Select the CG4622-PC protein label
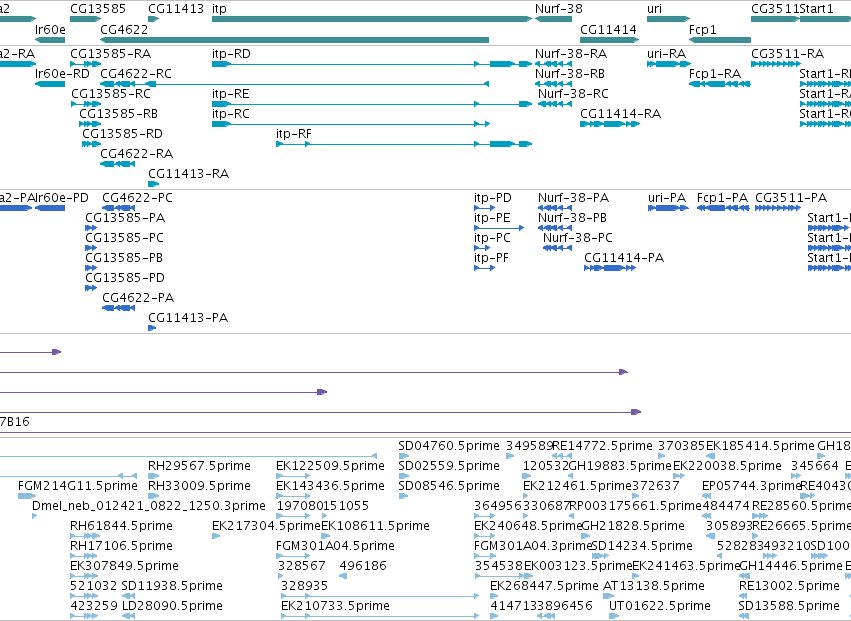 pos(137,198)
